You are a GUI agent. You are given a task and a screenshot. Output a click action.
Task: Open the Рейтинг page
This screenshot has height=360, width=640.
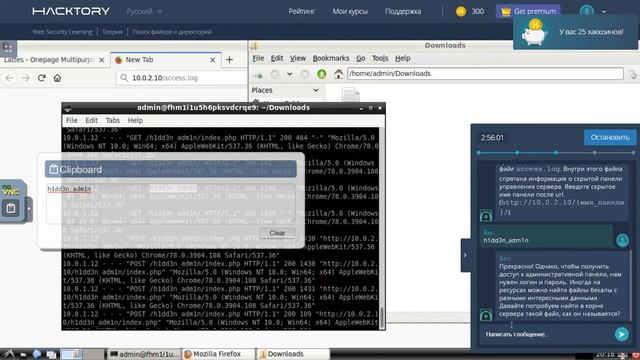click(302, 11)
